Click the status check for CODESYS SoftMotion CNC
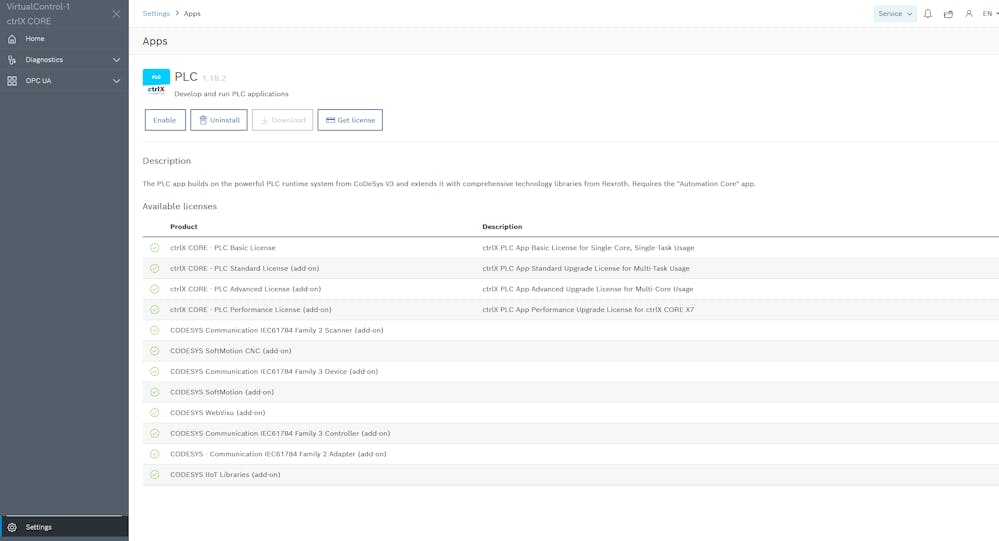 click(154, 351)
